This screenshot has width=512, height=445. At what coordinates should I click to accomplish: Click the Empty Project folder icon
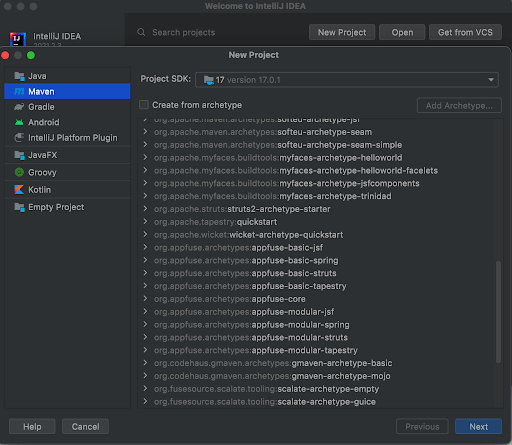coord(19,207)
